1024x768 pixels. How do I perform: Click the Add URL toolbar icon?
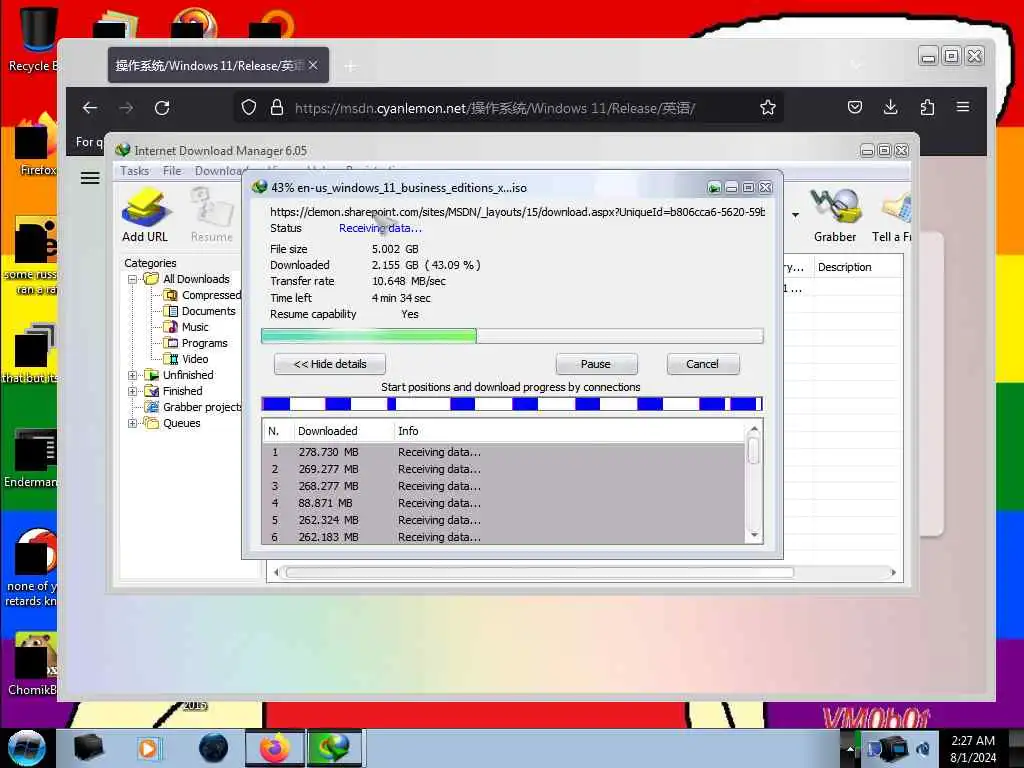click(145, 215)
